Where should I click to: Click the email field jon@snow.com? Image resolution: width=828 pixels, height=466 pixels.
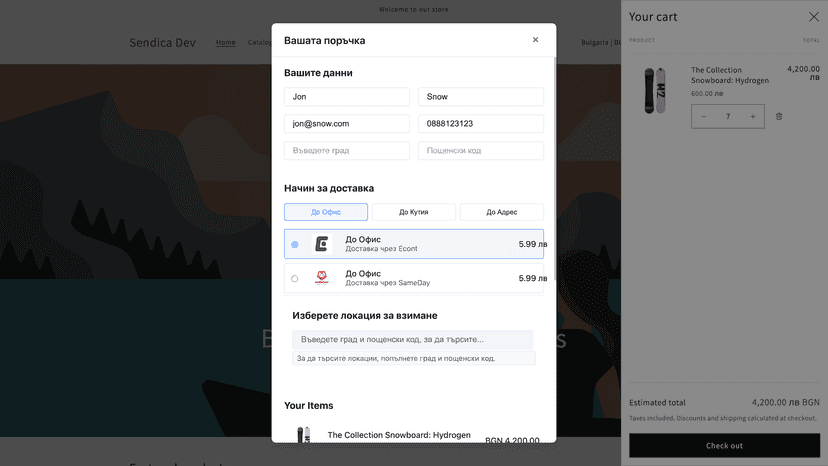[347, 124]
